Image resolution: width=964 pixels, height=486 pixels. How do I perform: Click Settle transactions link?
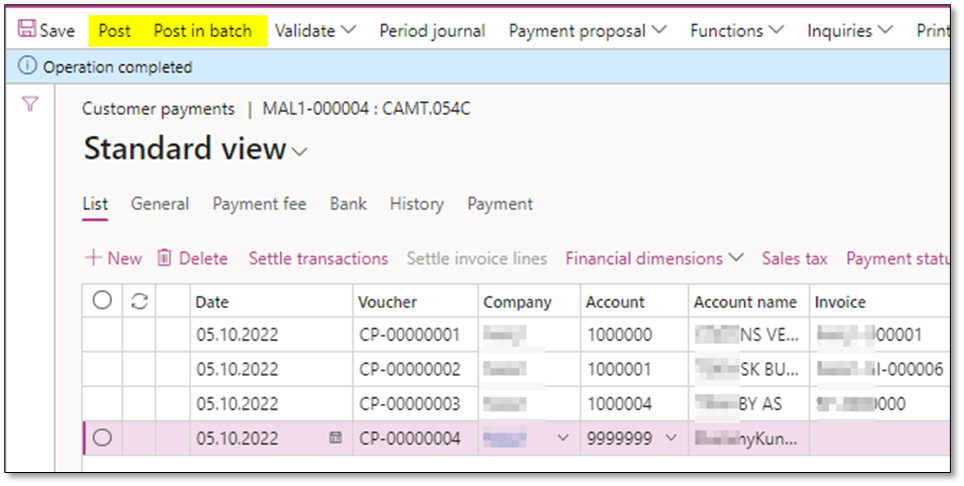click(318, 258)
